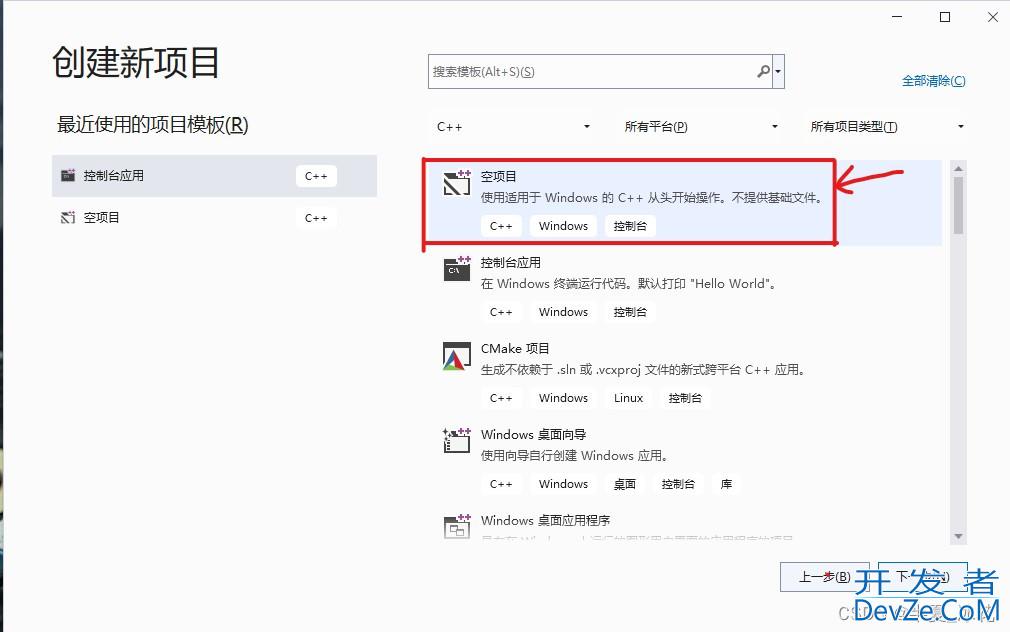Click the template list scrollbar thumb
The width and height of the screenshot is (1010, 632).
[958, 206]
